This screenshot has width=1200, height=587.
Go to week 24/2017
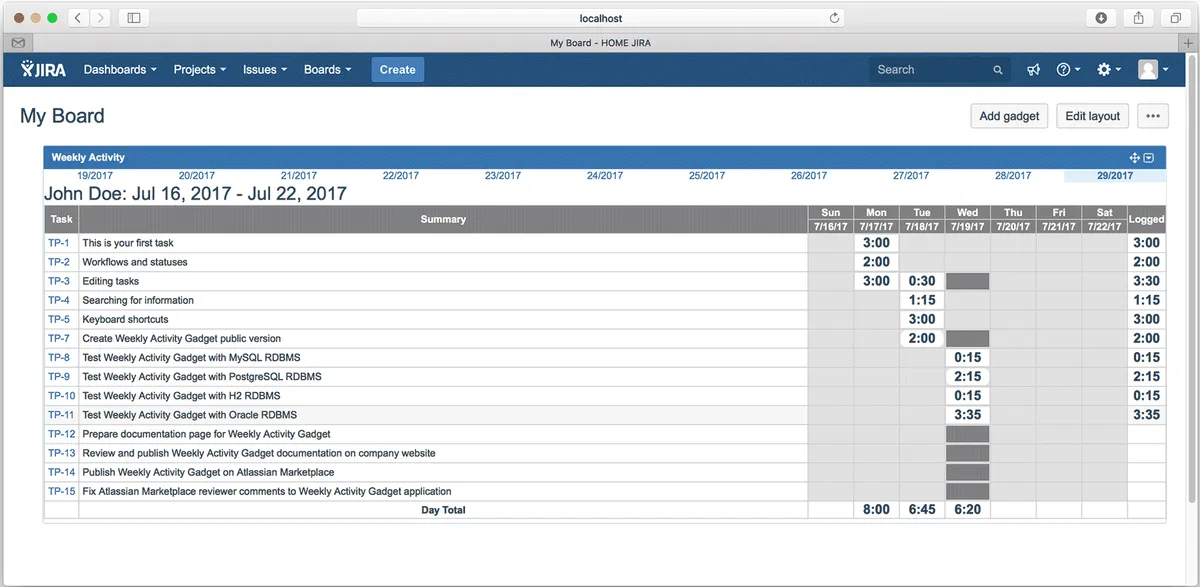[x=605, y=176]
